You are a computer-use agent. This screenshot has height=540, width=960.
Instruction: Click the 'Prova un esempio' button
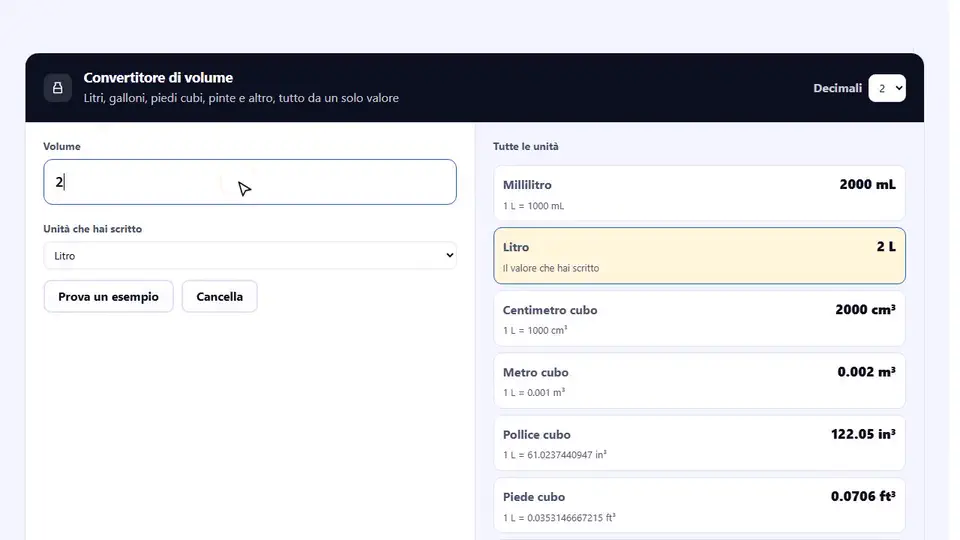(x=108, y=296)
